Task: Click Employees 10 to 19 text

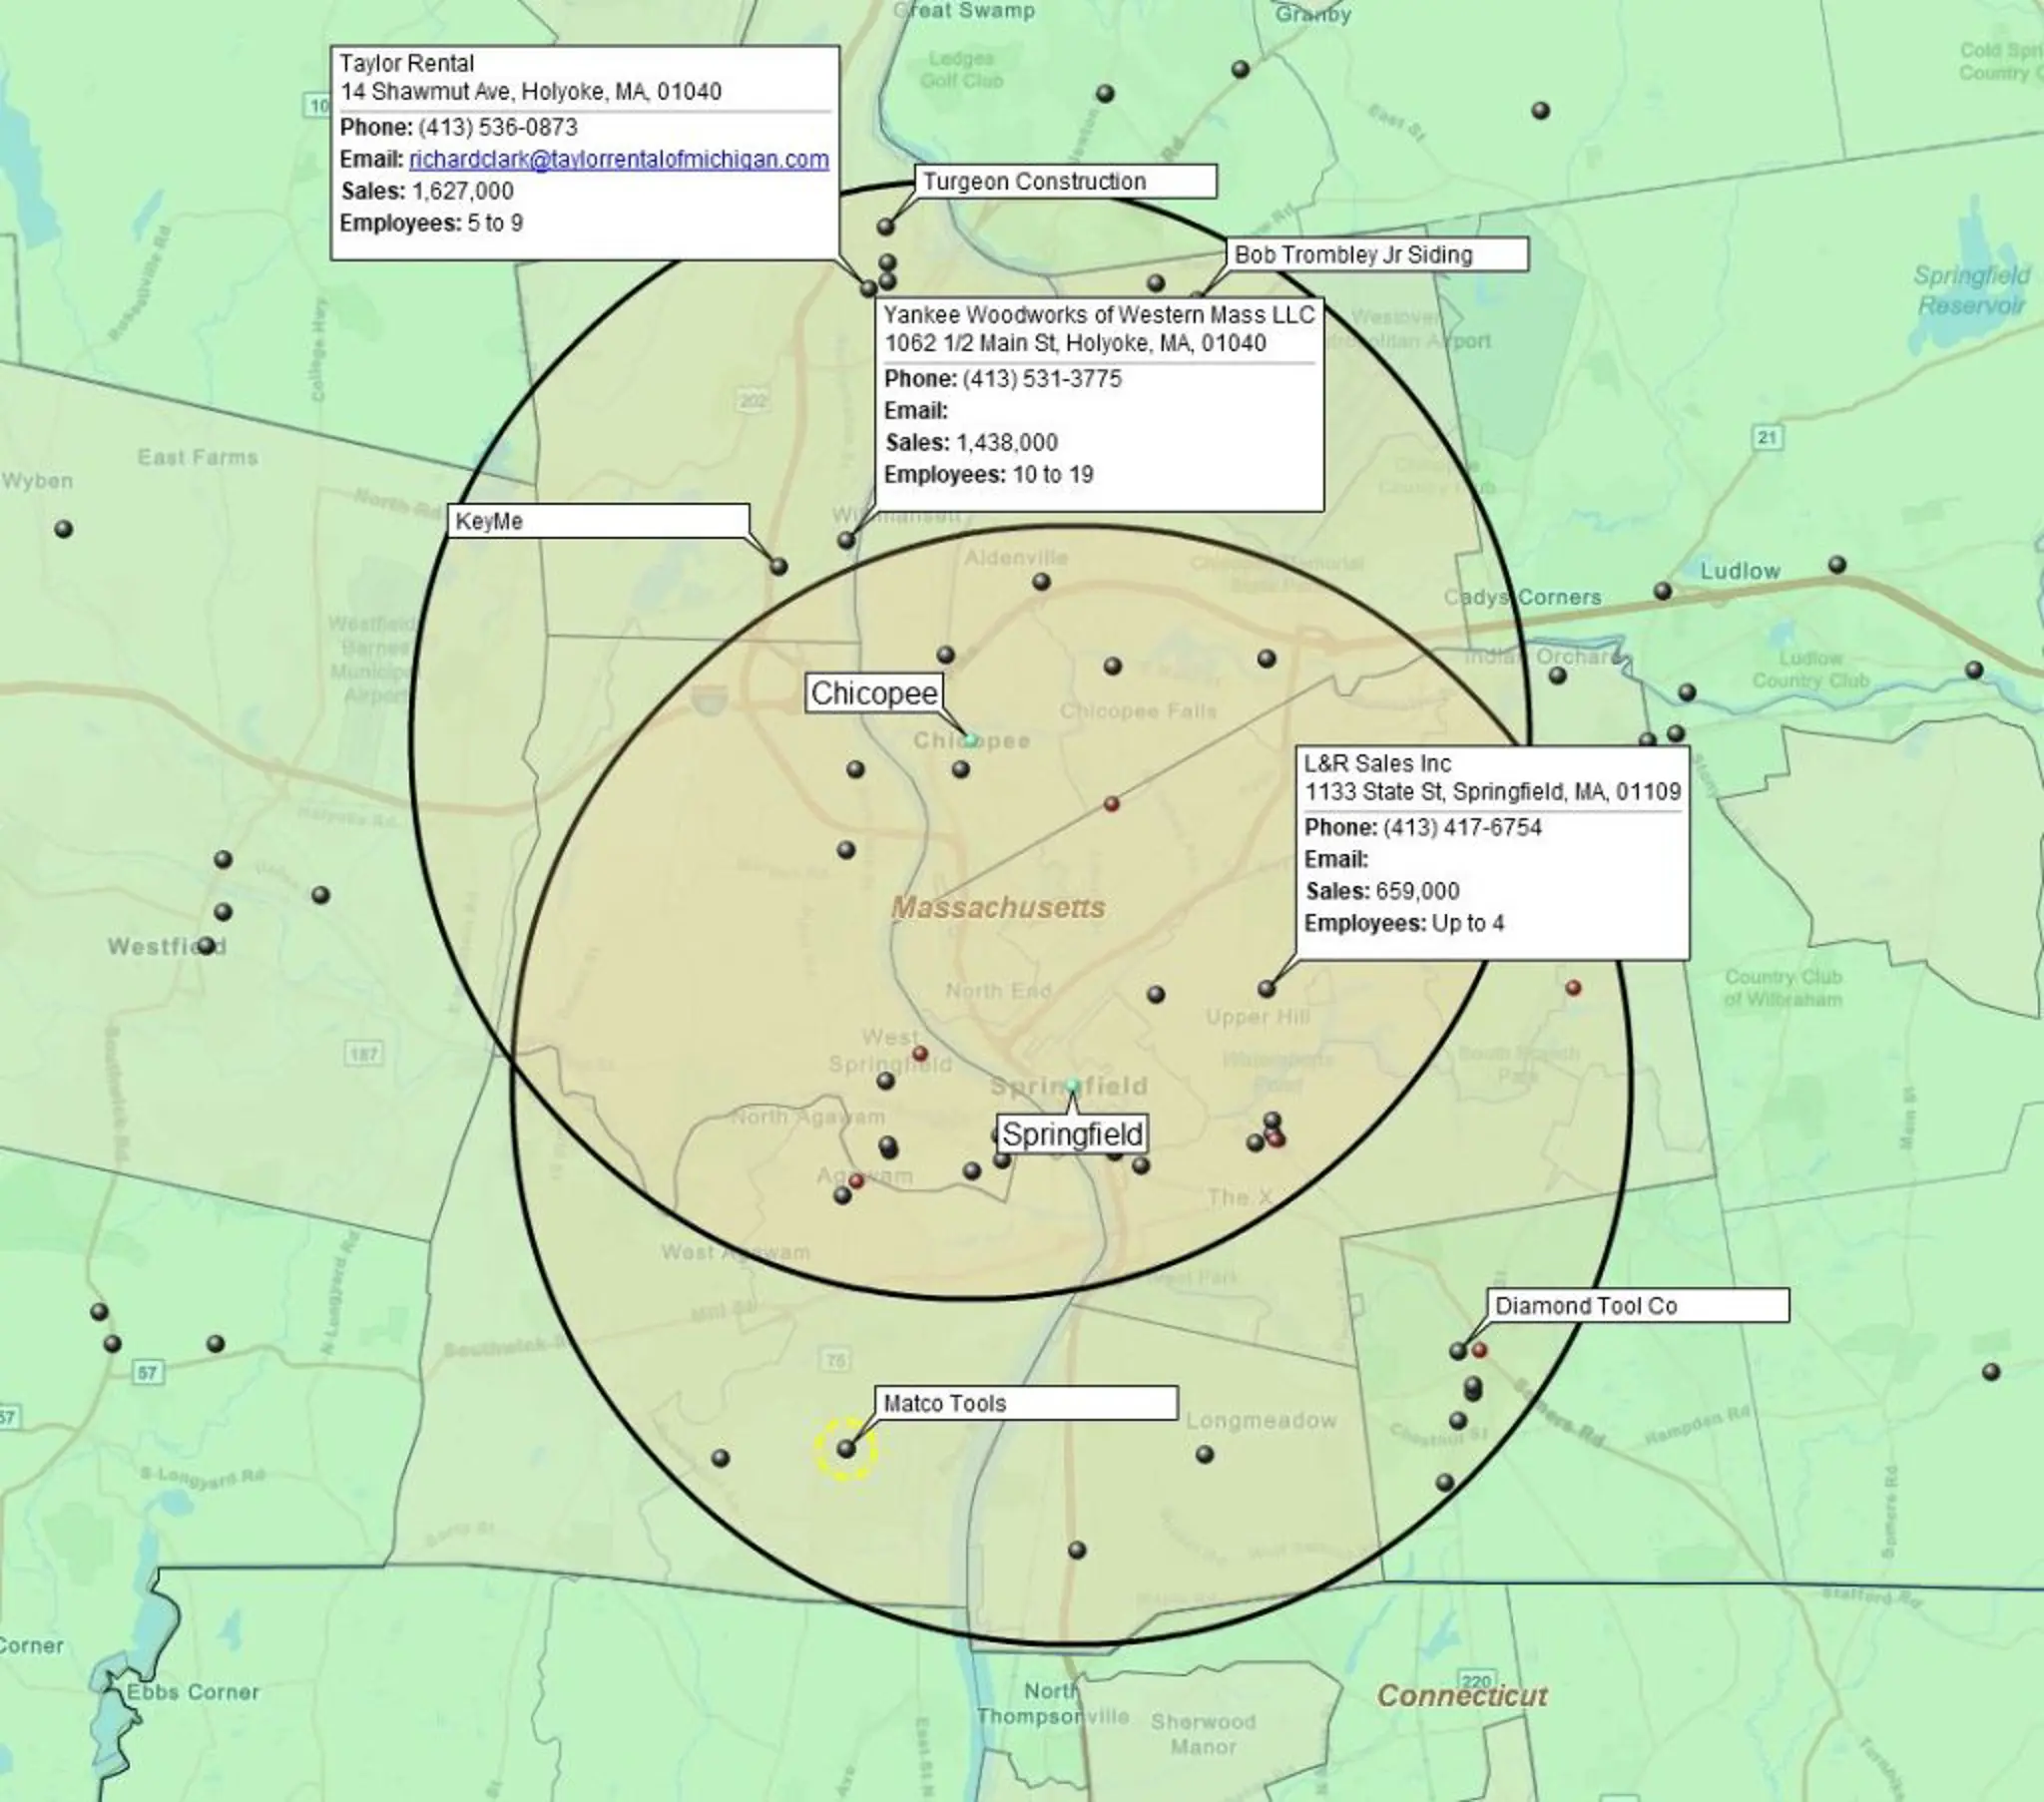Action: click(x=988, y=474)
